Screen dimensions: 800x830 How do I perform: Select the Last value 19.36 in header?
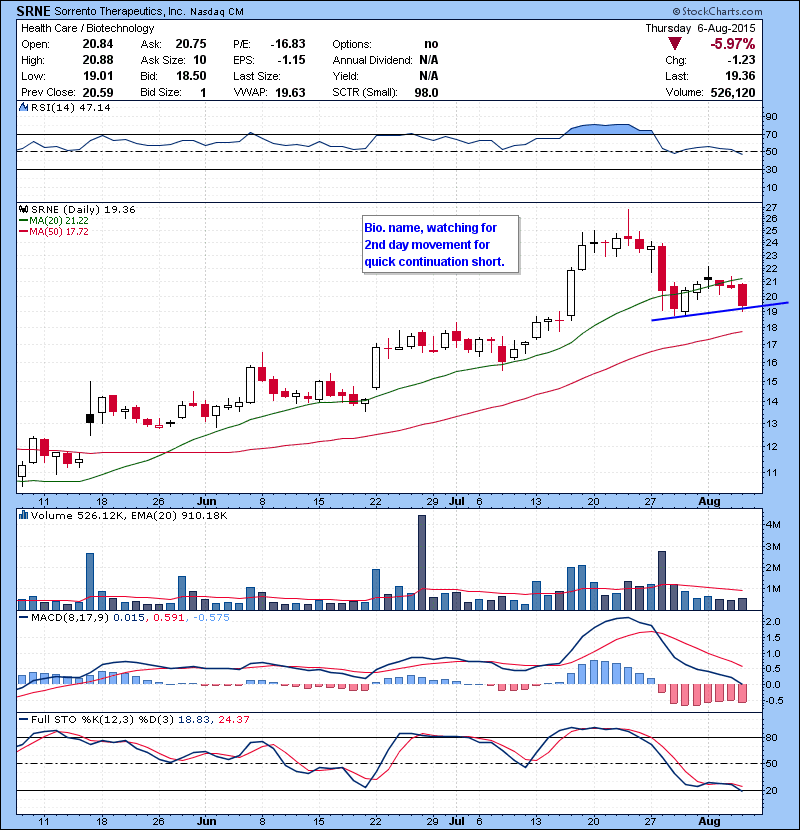tap(740, 76)
